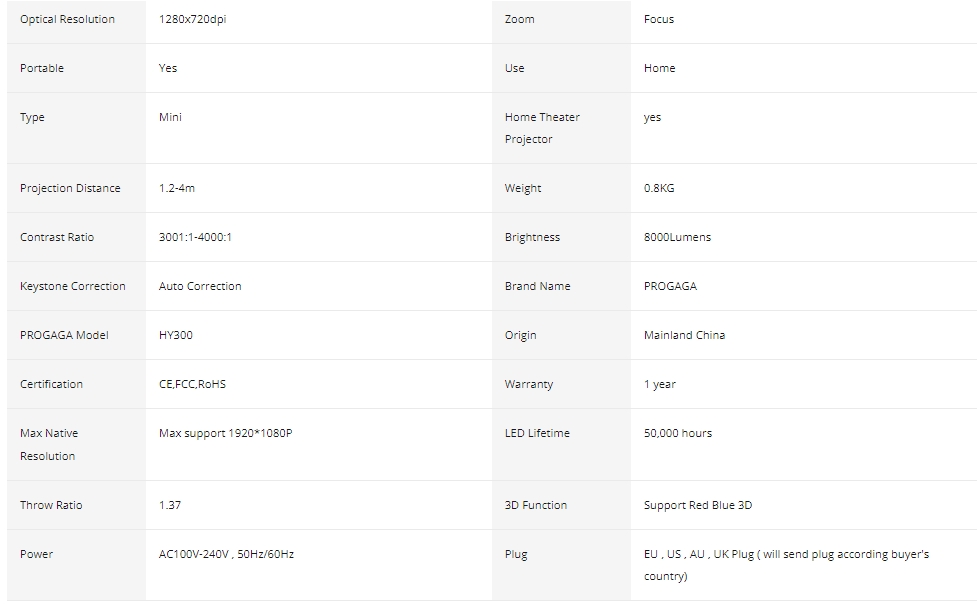The width and height of the screenshot is (977, 604).
Task: Click the 8000Lumens brightness value
Action: coord(677,237)
